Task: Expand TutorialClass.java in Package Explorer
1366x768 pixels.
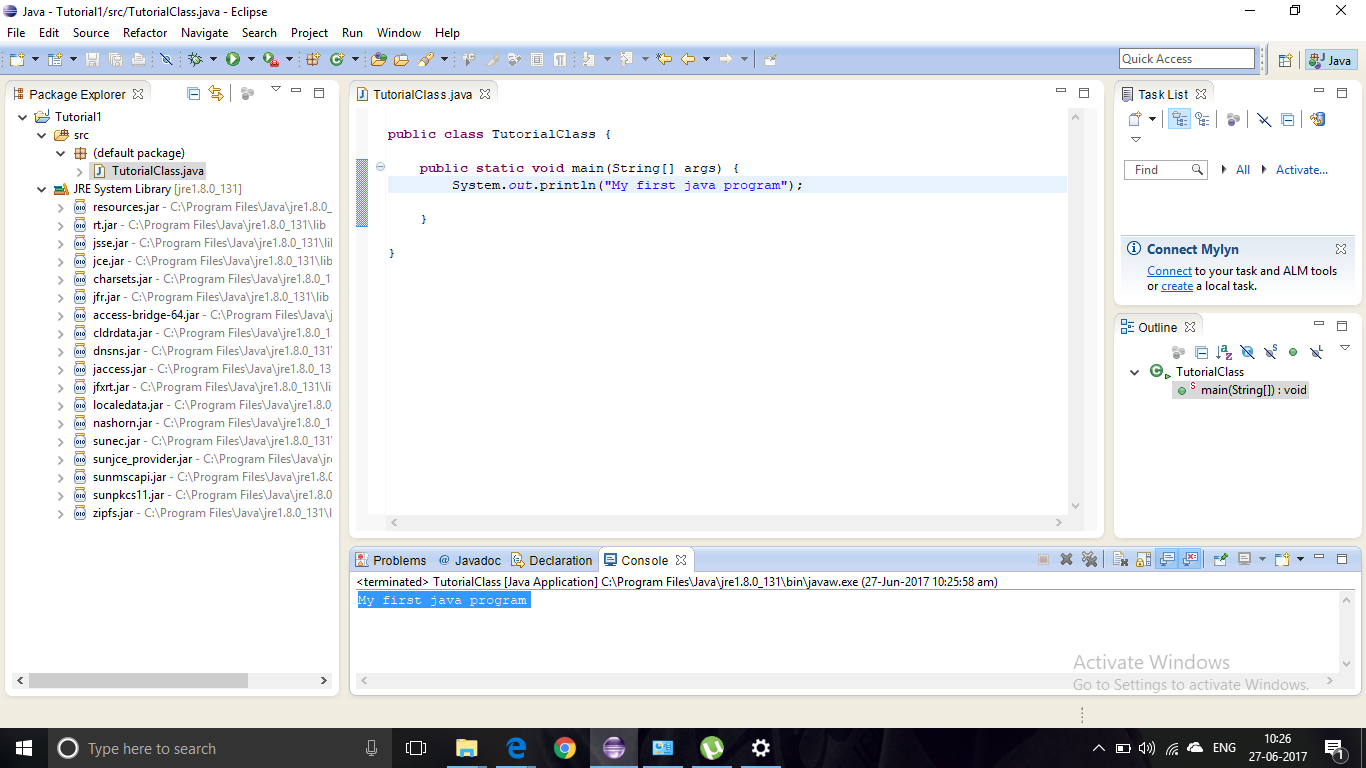Action: (79, 171)
